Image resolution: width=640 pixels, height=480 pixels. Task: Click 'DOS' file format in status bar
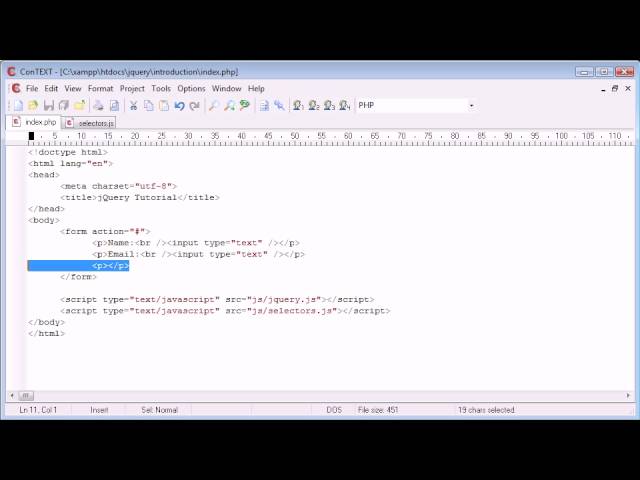(334, 410)
